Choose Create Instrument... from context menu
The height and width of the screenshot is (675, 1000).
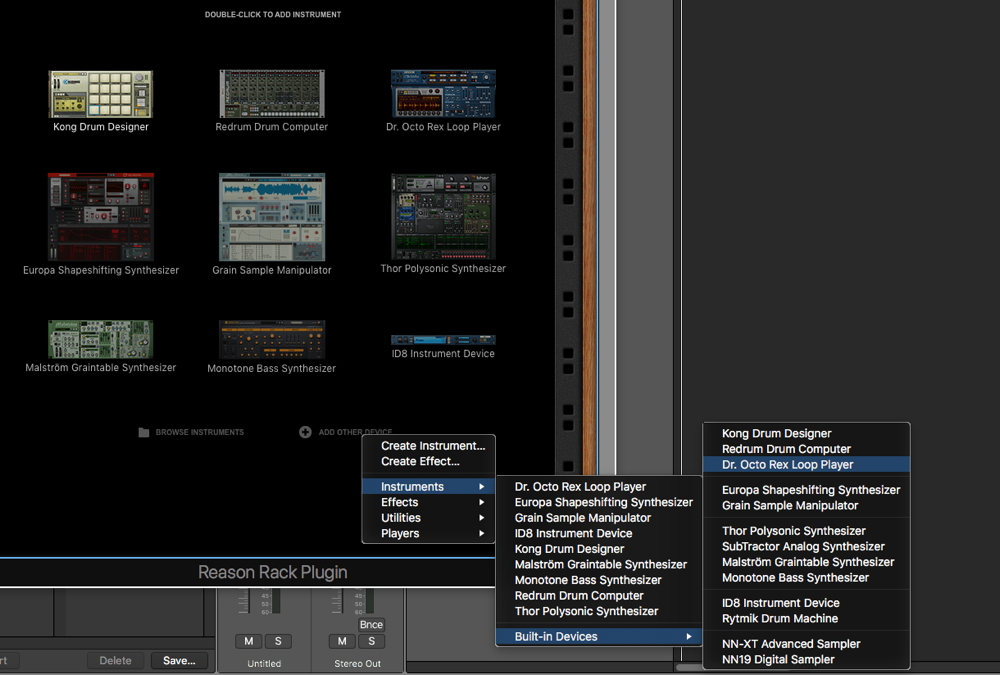432,446
